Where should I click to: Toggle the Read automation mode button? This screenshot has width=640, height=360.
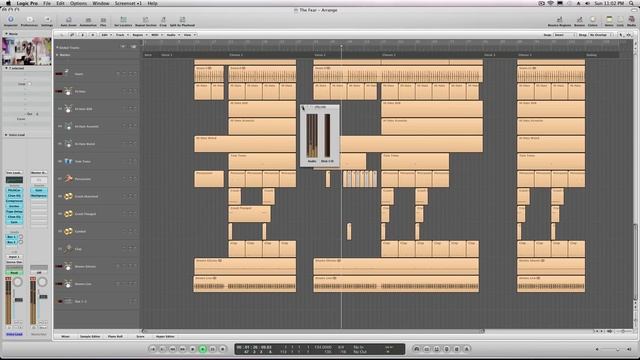(14, 273)
